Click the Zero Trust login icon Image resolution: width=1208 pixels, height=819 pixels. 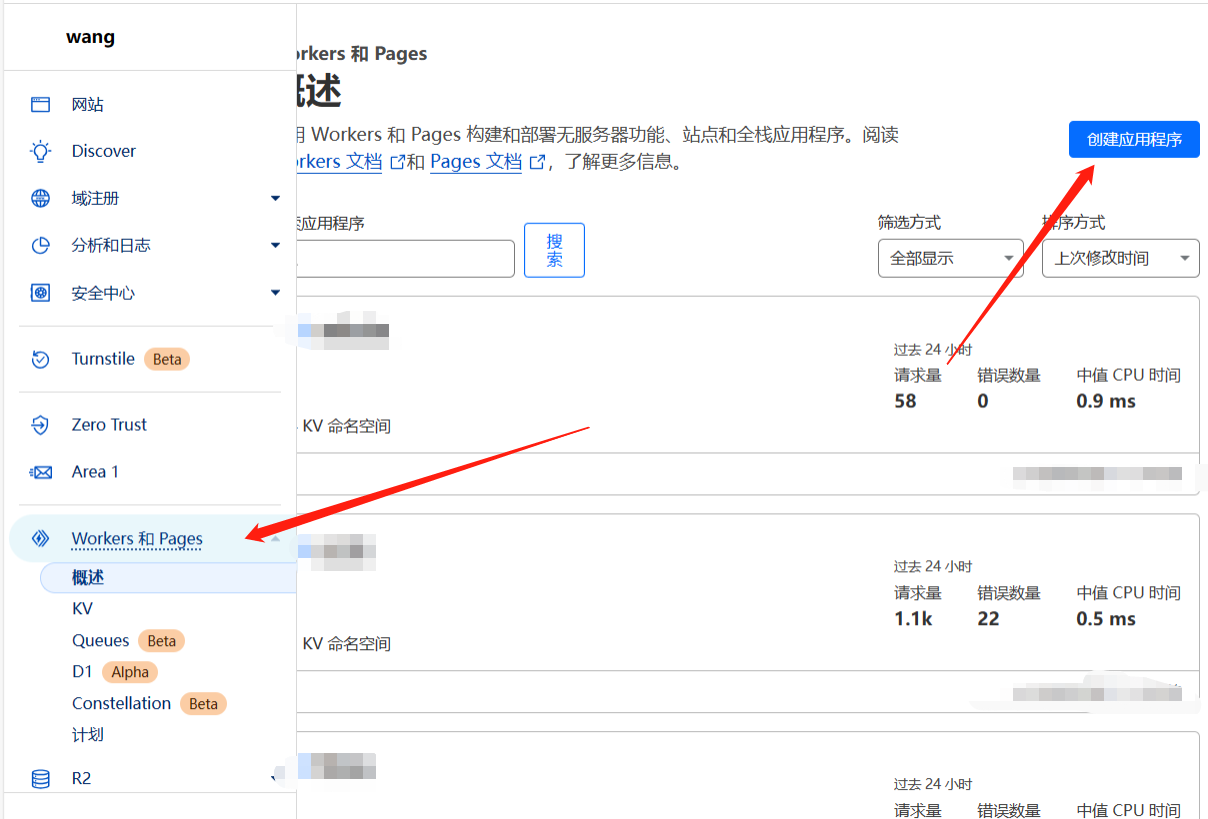point(40,425)
